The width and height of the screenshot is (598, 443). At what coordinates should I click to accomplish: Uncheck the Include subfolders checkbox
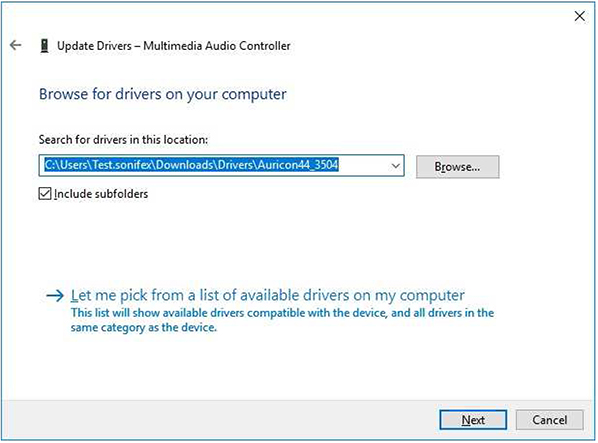point(45,194)
